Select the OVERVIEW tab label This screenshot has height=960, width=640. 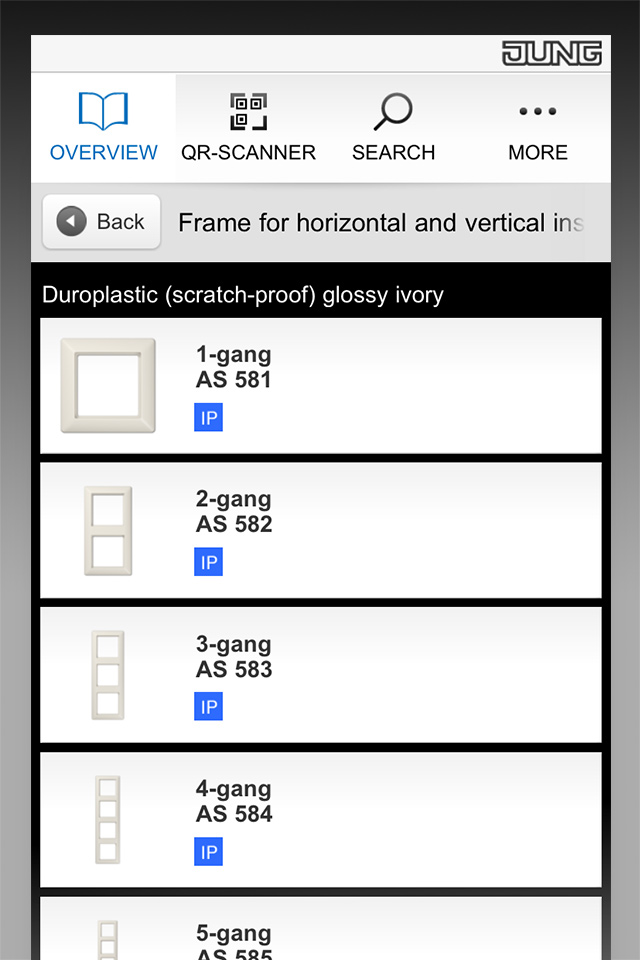[104, 152]
